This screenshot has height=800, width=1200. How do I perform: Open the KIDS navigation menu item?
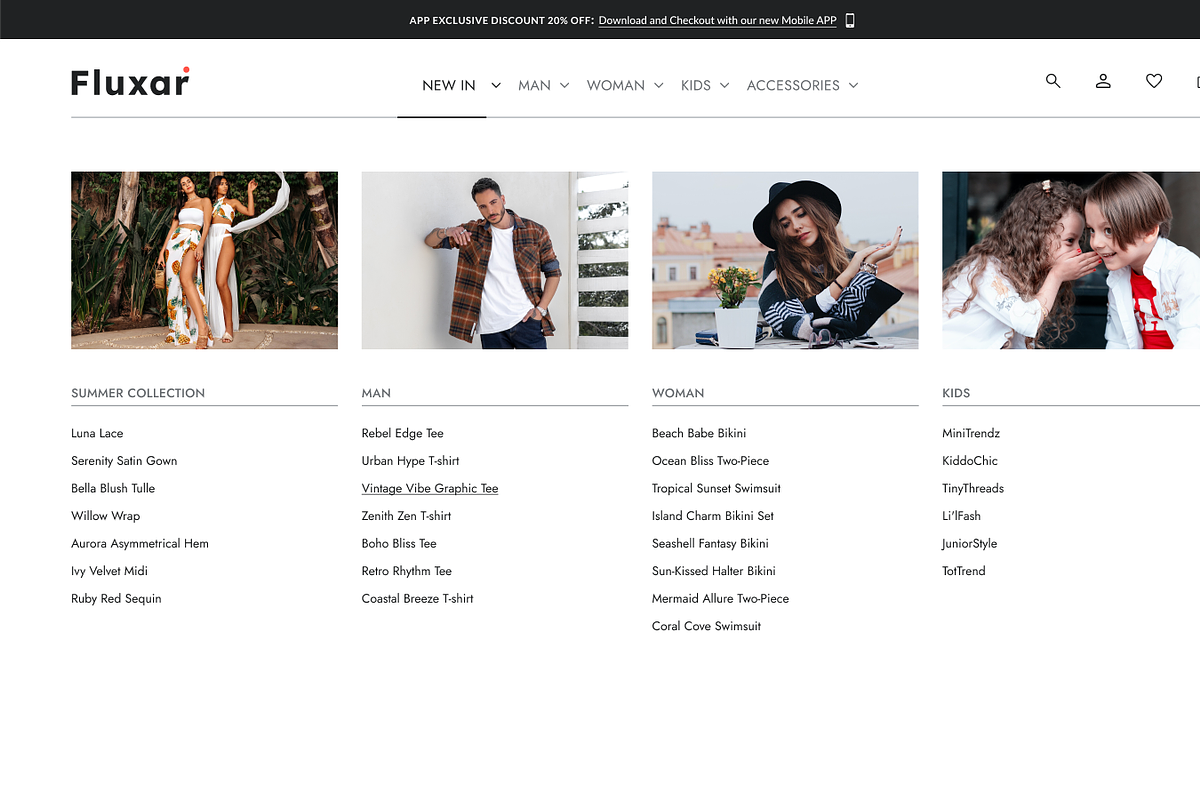pyautogui.click(x=696, y=85)
